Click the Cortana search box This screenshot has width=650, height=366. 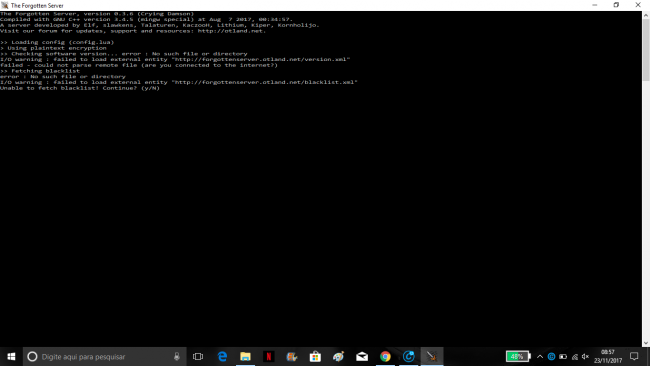[104, 356]
